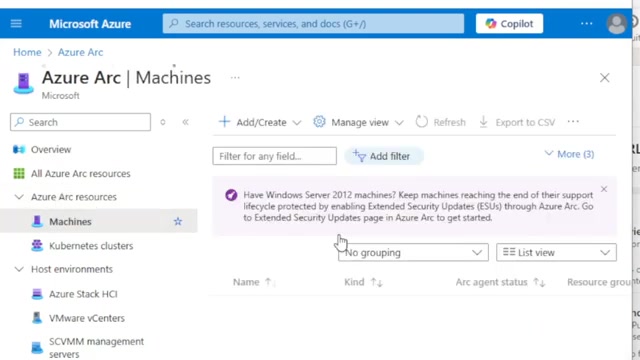Click the purple ESU banner icon
Viewport: 640px width, 360px height.
click(x=231, y=195)
